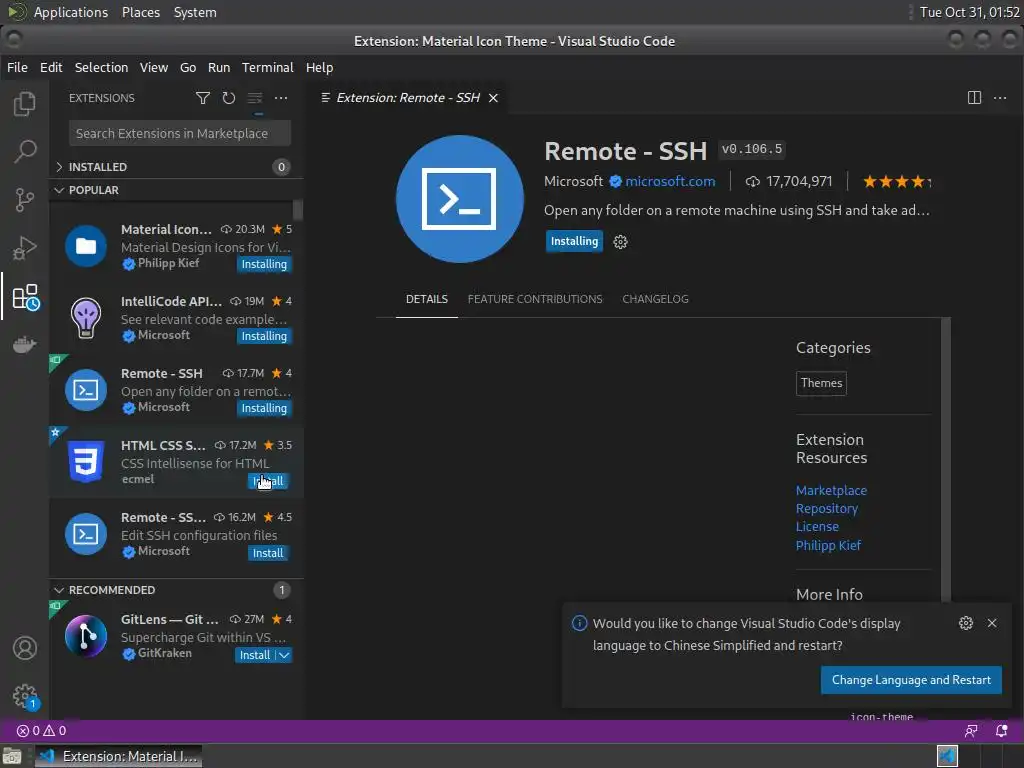1024x768 pixels.
Task: Open the microsoft.com publisher link
Action: coord(670,182)
